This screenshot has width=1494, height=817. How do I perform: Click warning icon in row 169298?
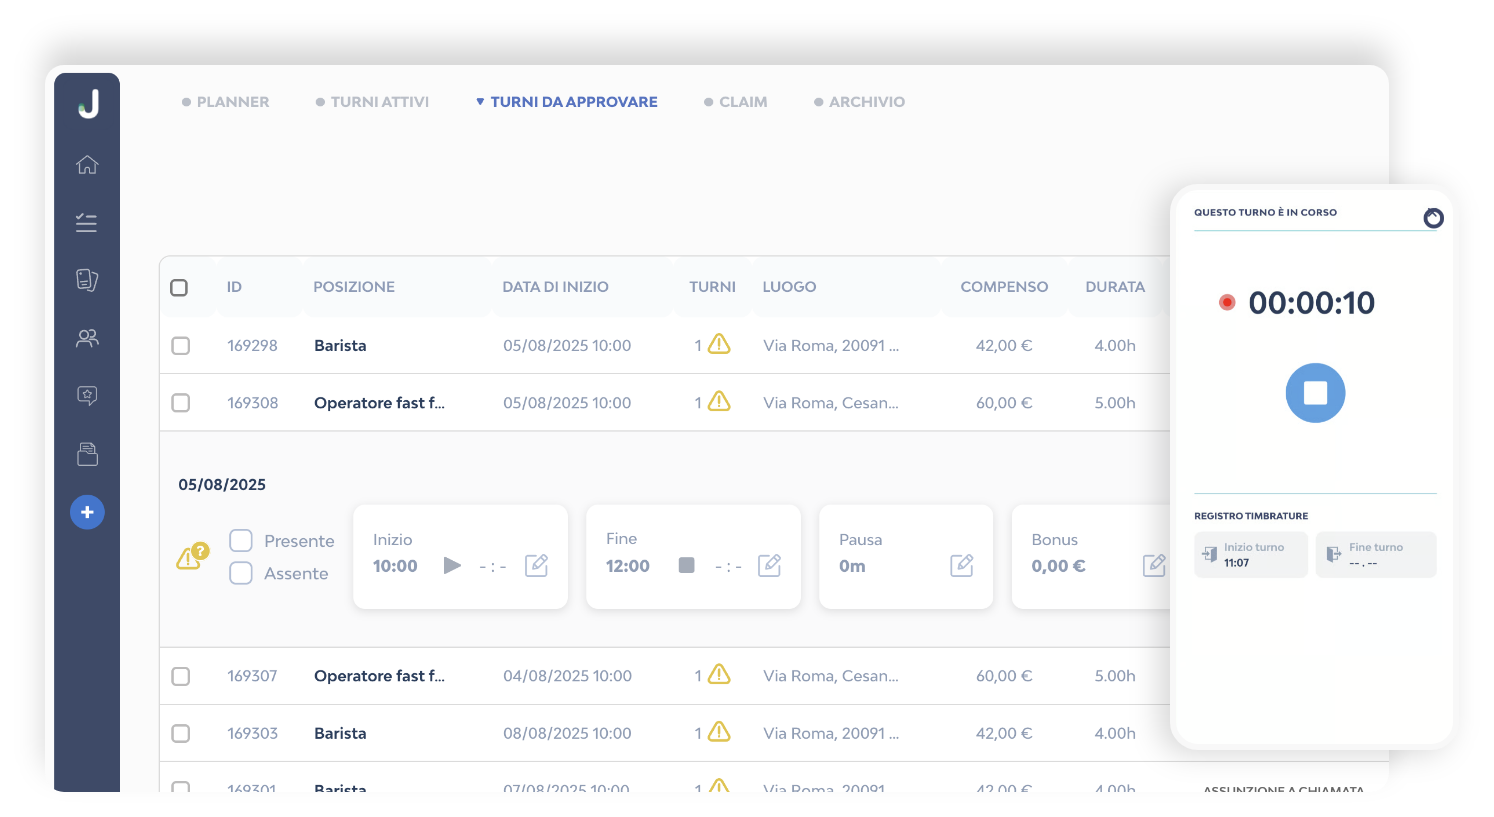pos(719,344)
